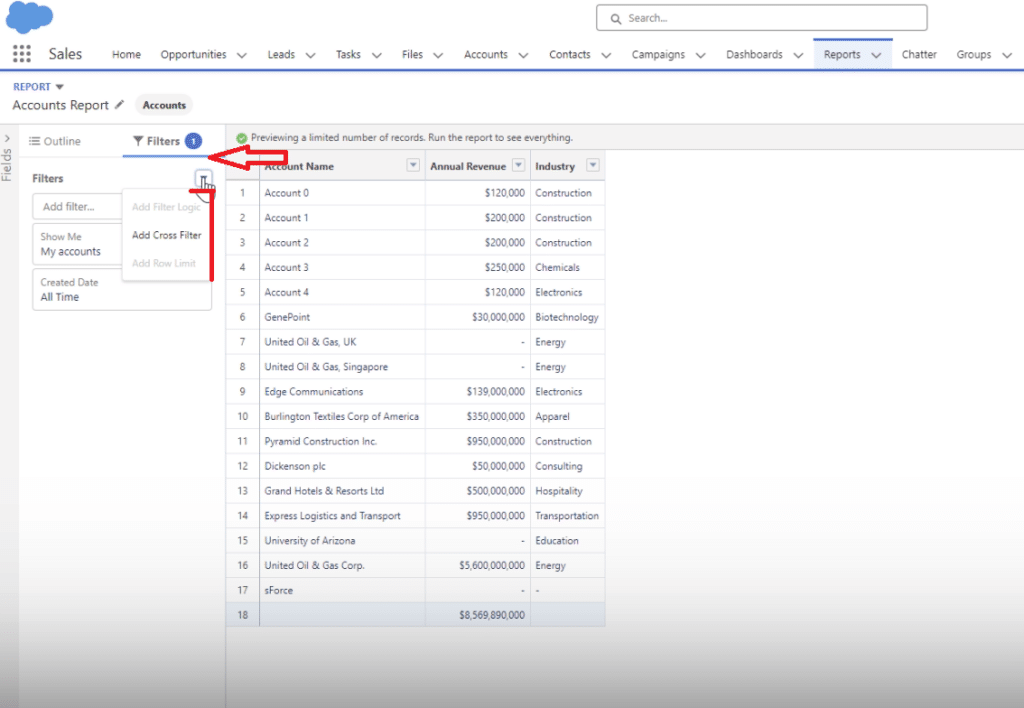Screen dimensions: 1024x708
Task: Open Account Name column dropdown
Action: click(413, 165)
